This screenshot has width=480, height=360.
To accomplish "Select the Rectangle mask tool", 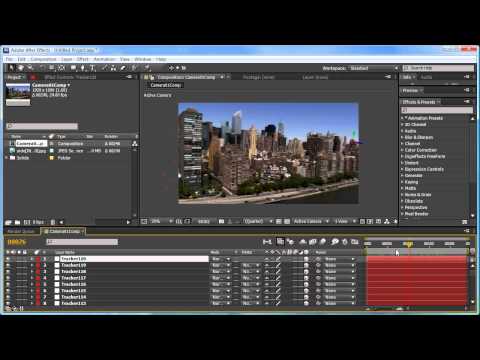I will [x=73, y=68].
